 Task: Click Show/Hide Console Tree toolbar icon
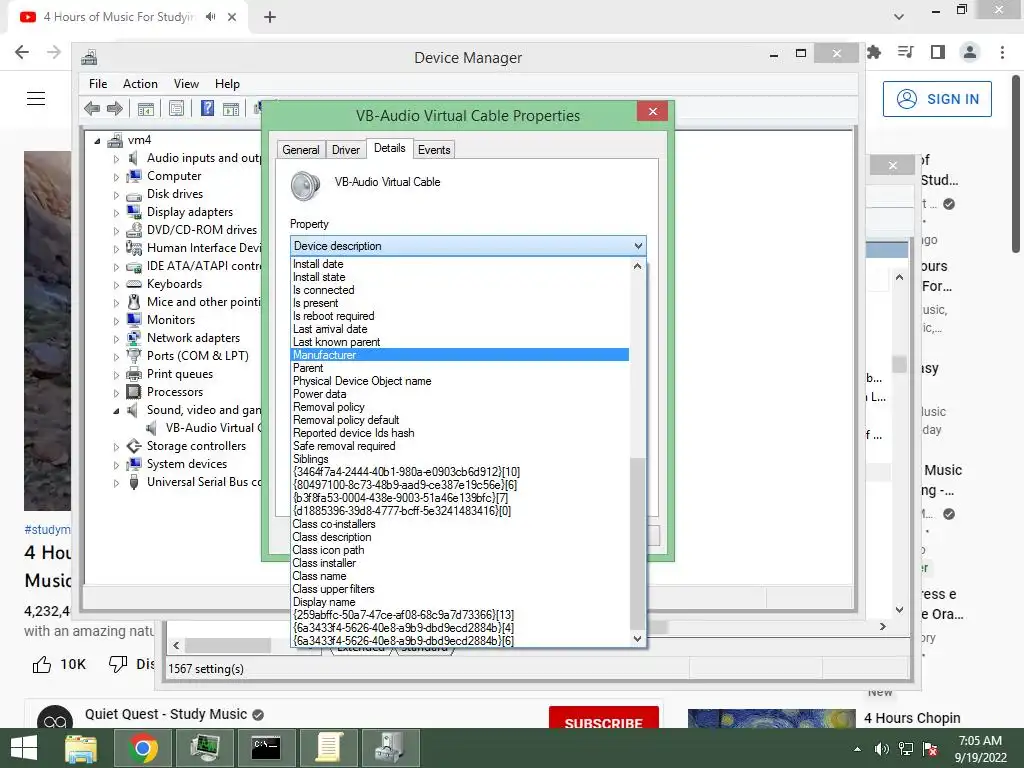pos(146,108)
